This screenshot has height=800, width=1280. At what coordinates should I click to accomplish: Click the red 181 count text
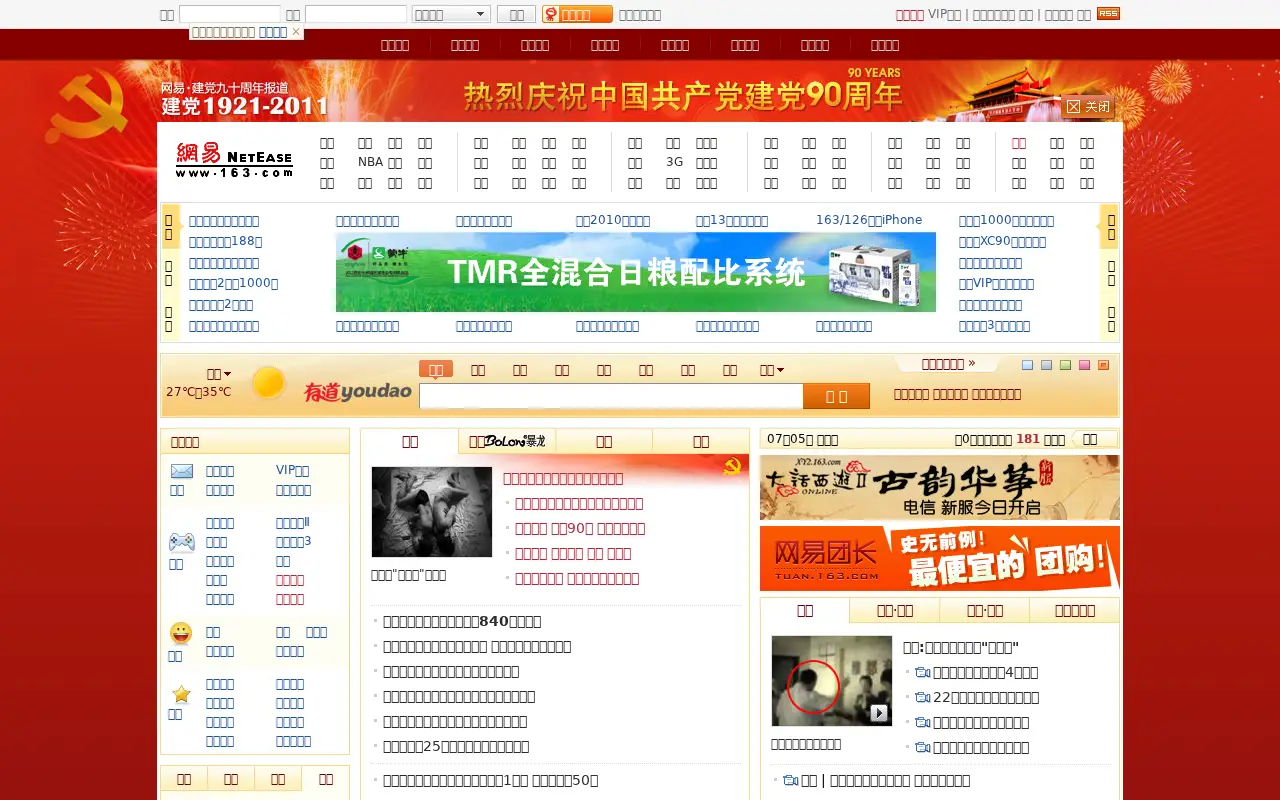[1028, 439]
